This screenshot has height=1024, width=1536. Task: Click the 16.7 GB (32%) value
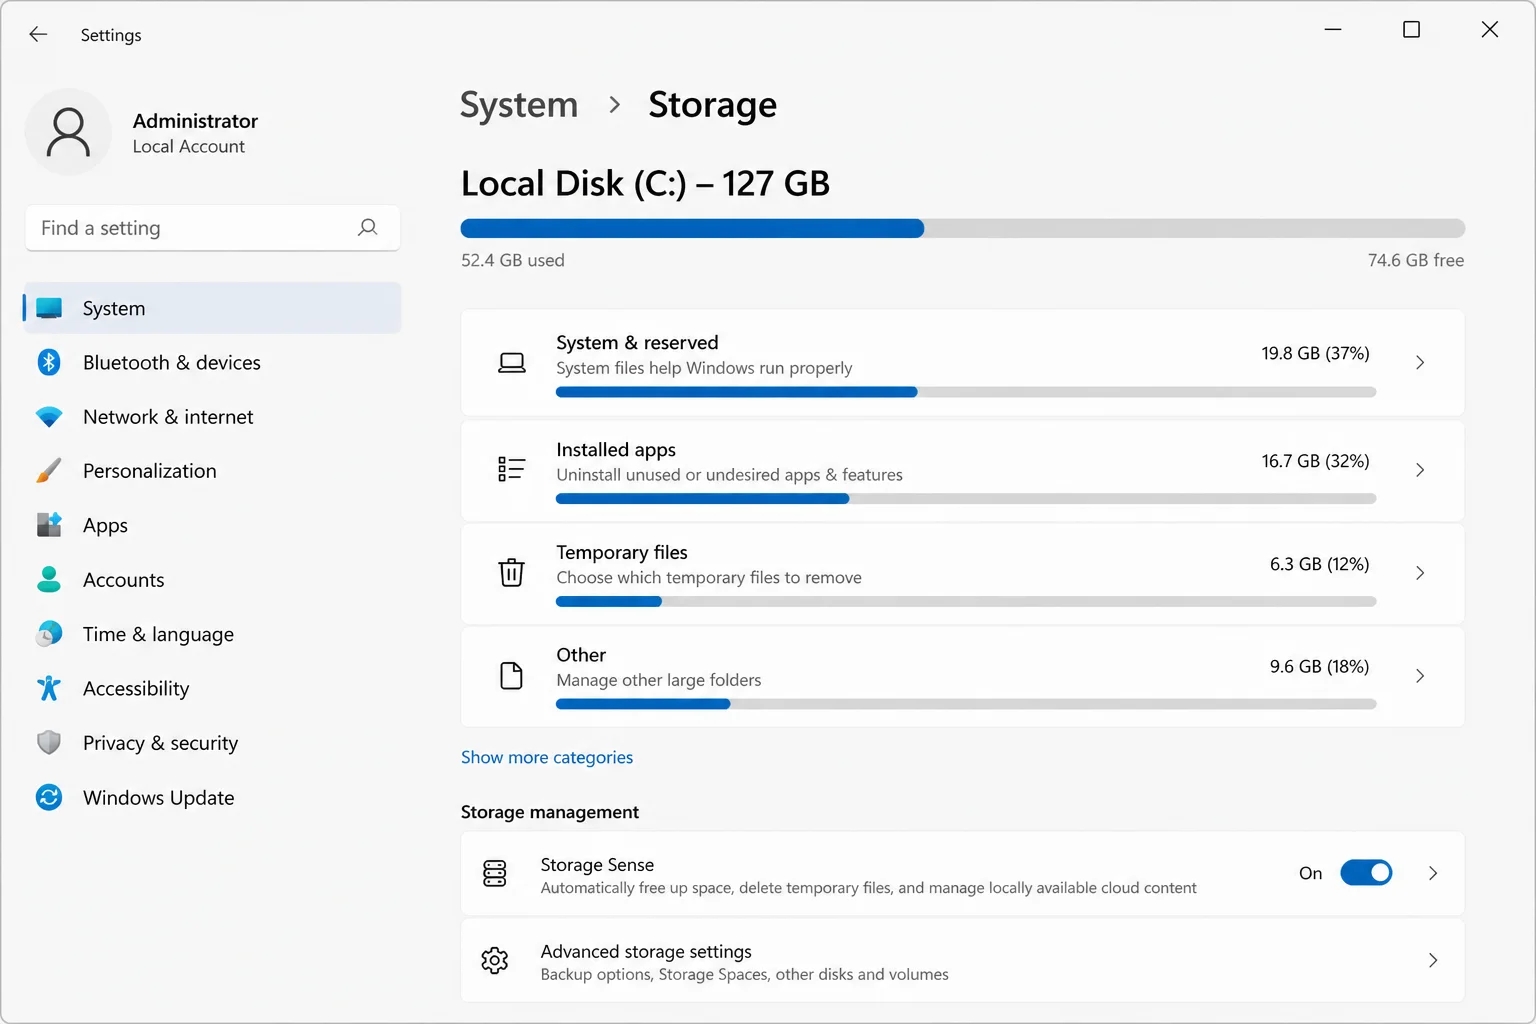(x=1315, y=461)
